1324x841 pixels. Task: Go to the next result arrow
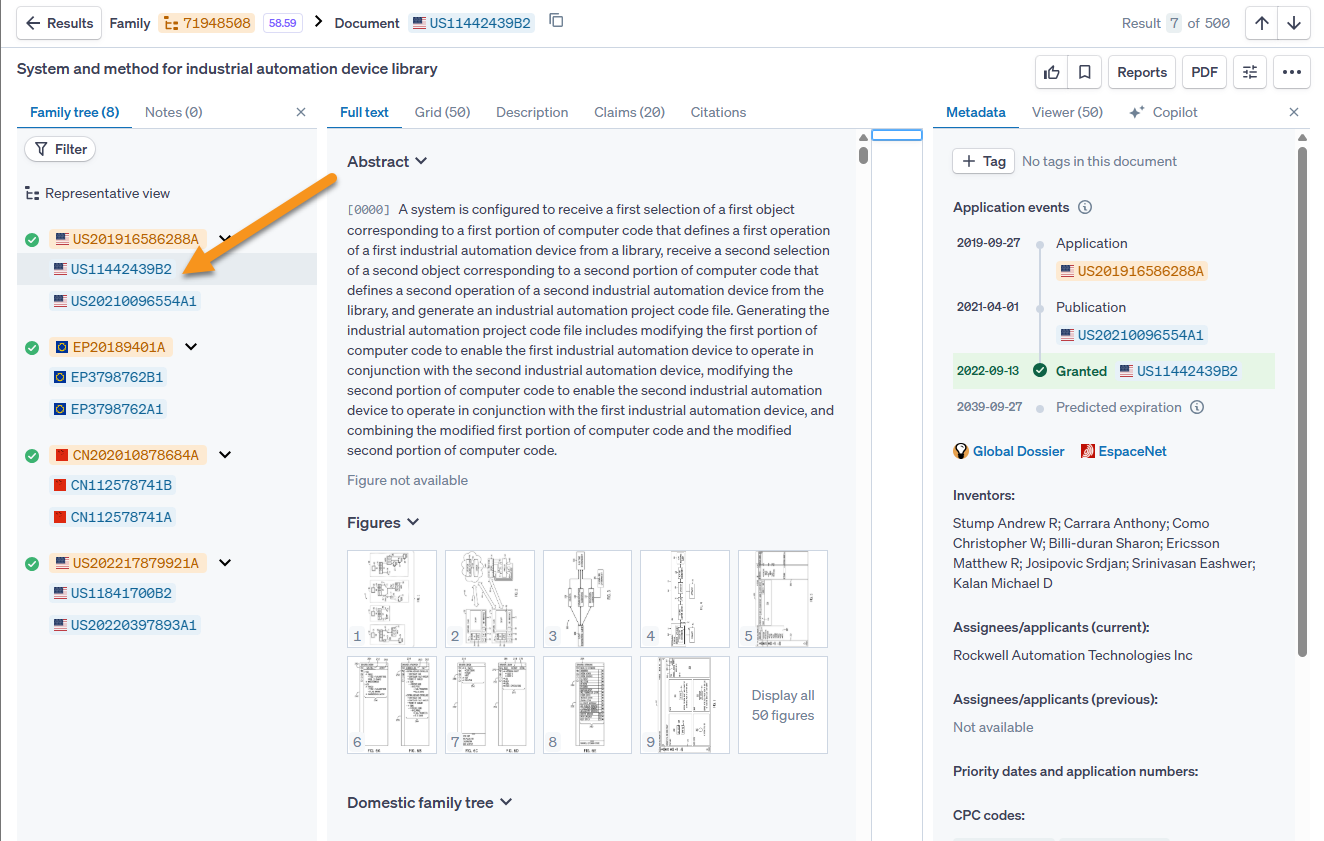tap(1294, 23)
